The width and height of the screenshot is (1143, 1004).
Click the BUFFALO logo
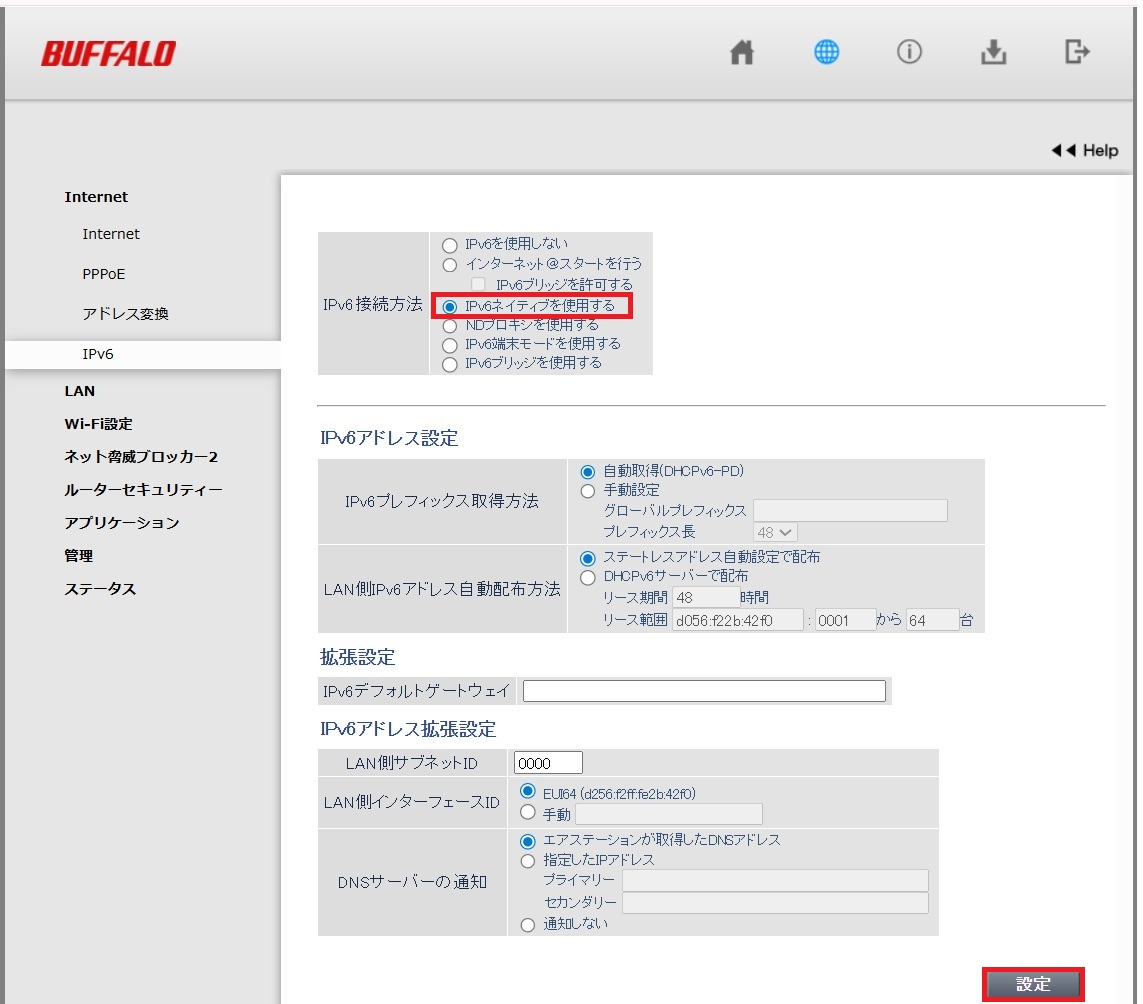[x=109, y=53]
